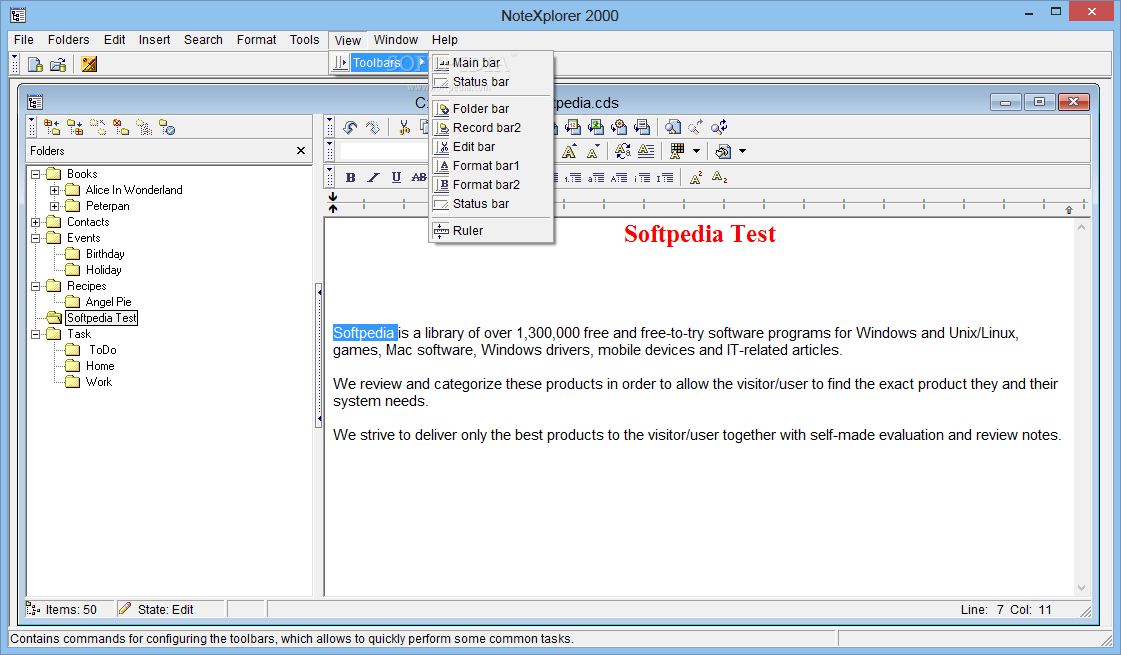Toggle Folder bar visibility
This screenshot has height=655, width=1121.
(491, 109)
